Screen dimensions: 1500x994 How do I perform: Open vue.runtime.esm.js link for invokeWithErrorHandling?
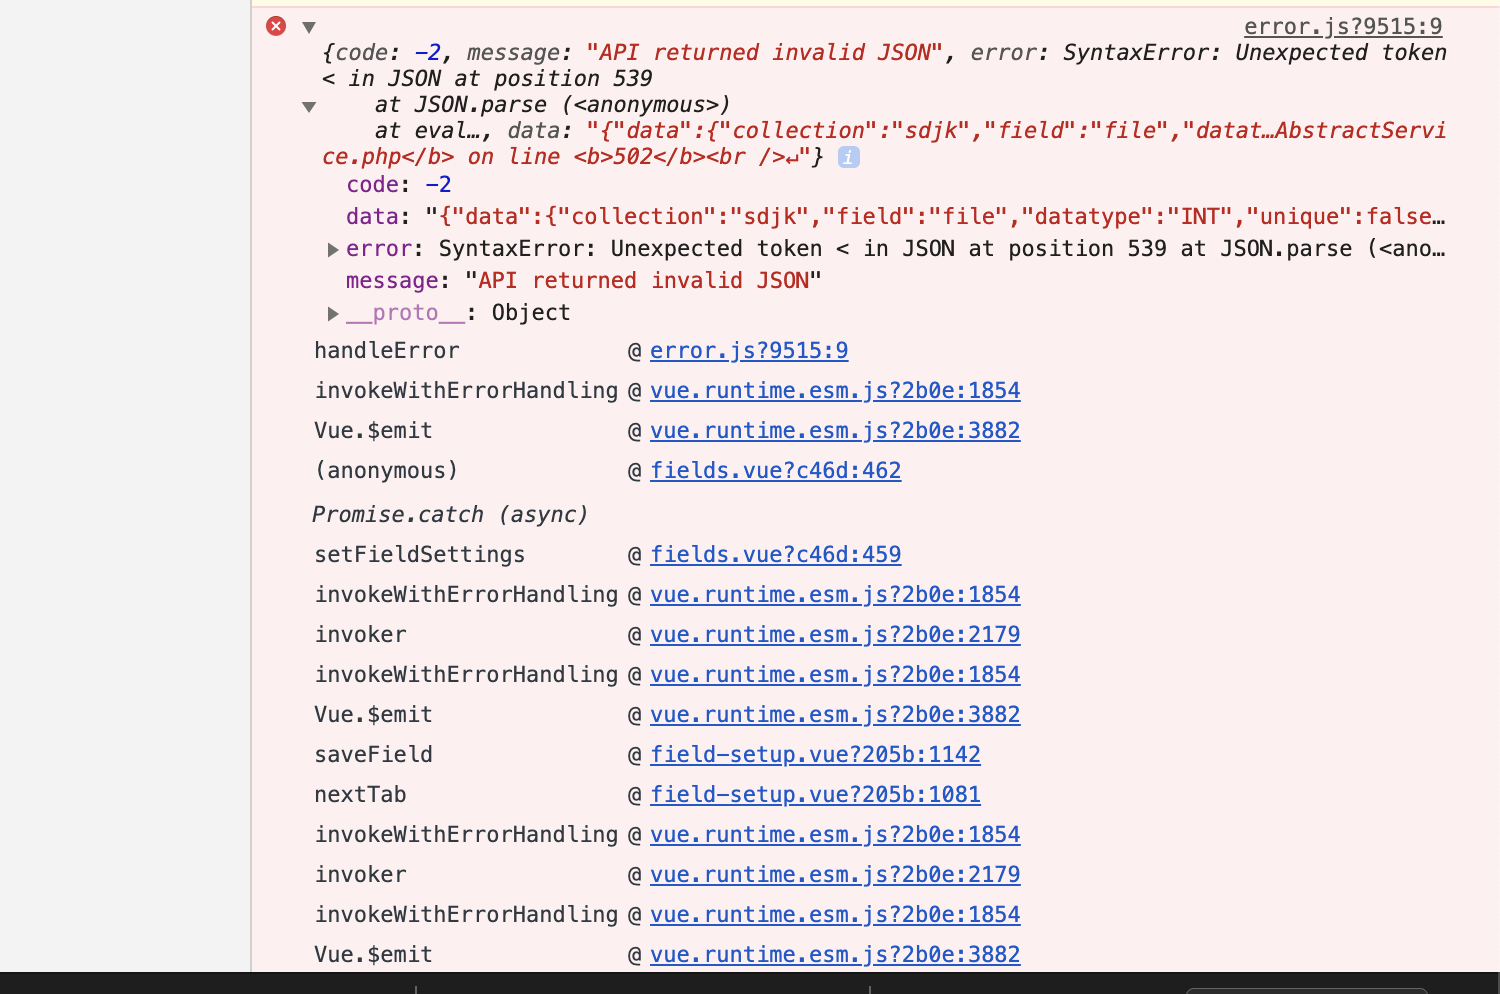[836, 390]
